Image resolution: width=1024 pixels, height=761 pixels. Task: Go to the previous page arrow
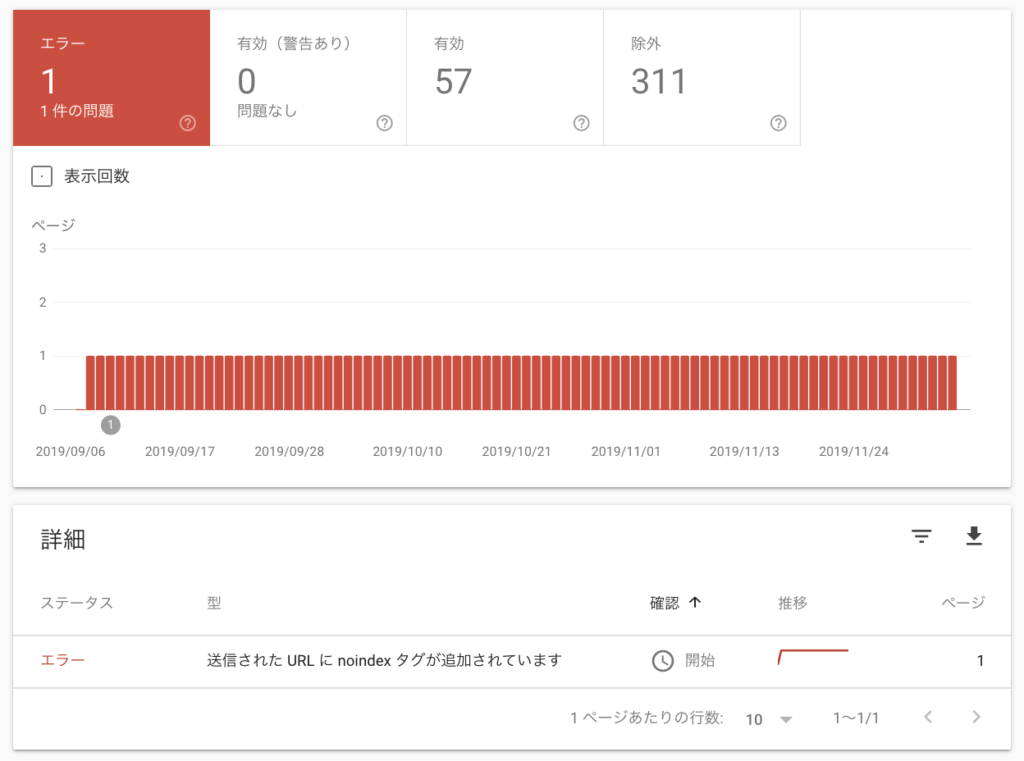pyautogui.click(x=928, y=717)
